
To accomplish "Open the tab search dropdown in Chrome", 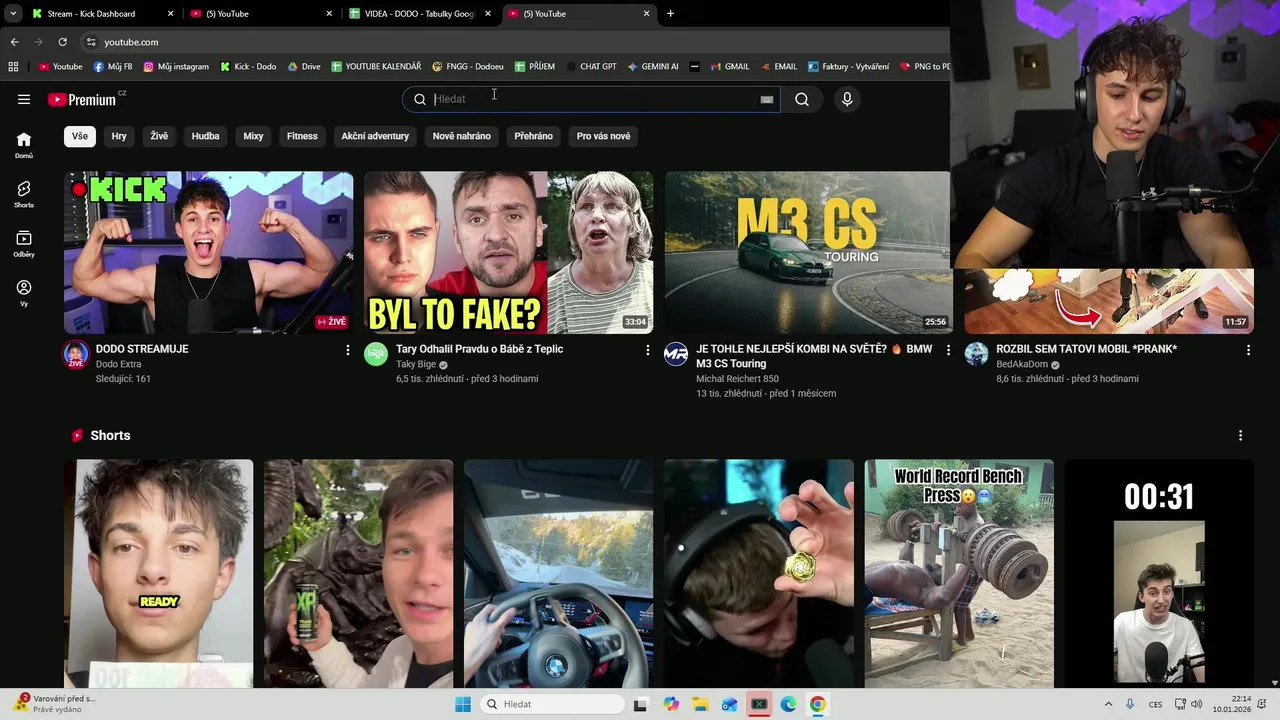I will pos(13,14).
